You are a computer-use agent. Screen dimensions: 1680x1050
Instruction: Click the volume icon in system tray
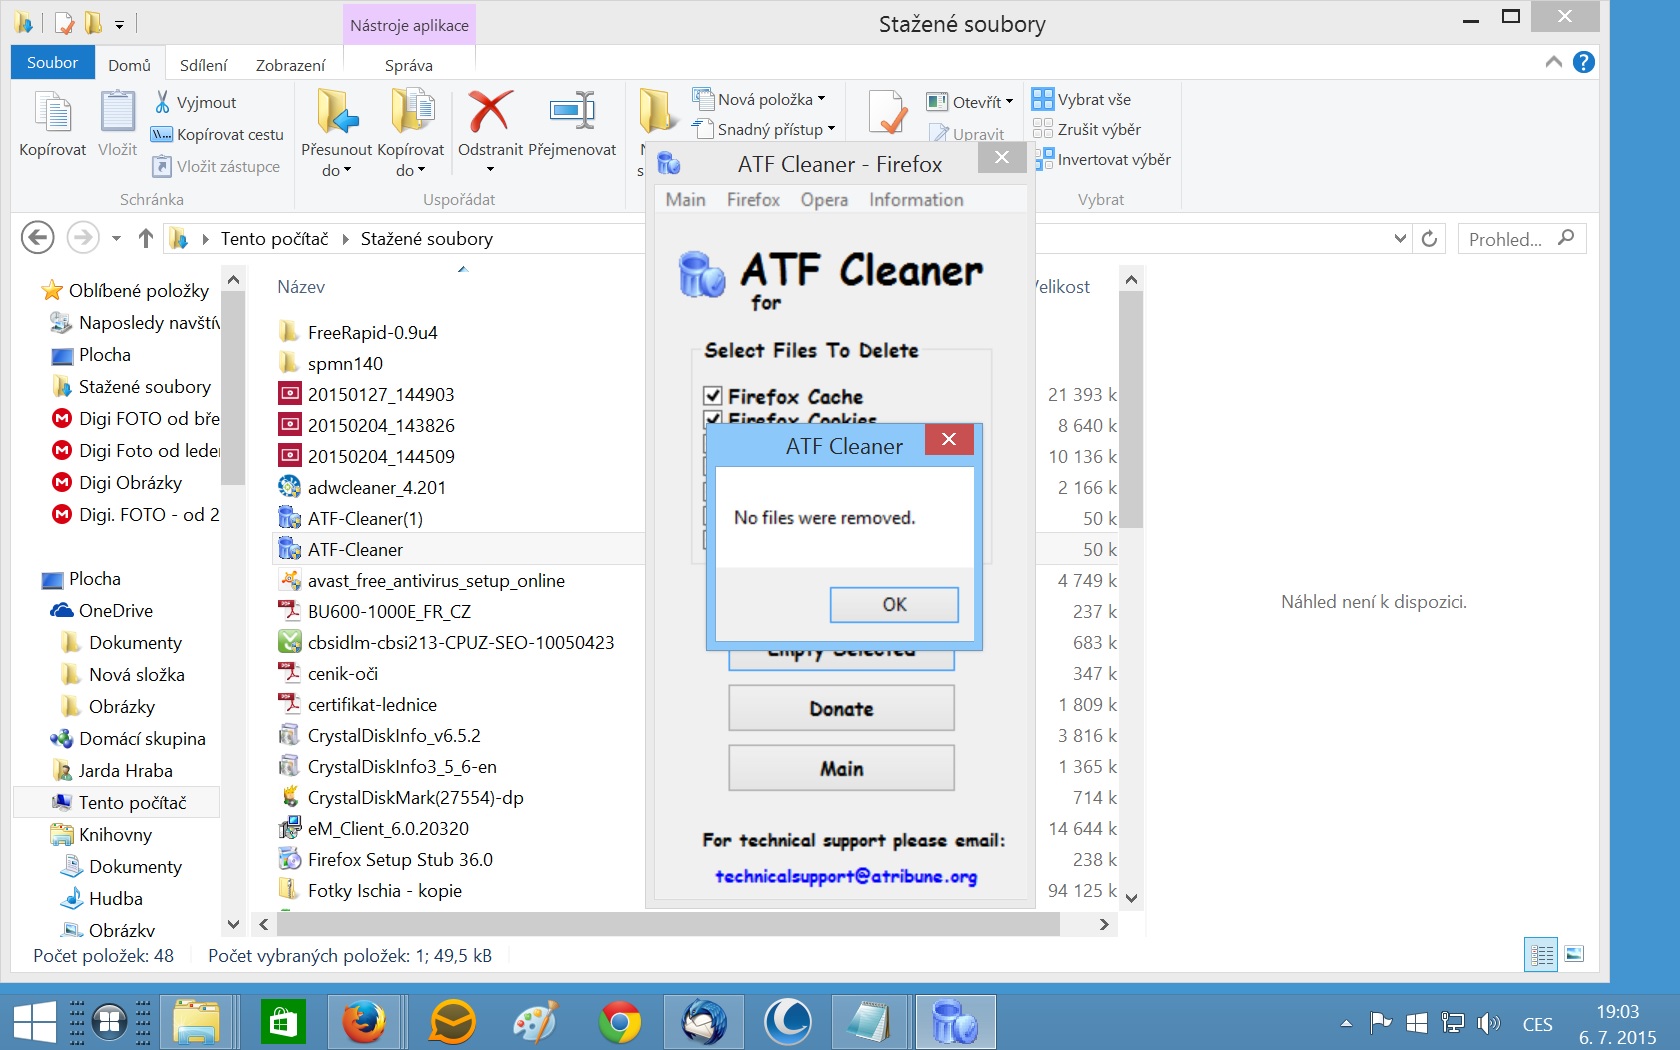(x=1488, y=1022)
